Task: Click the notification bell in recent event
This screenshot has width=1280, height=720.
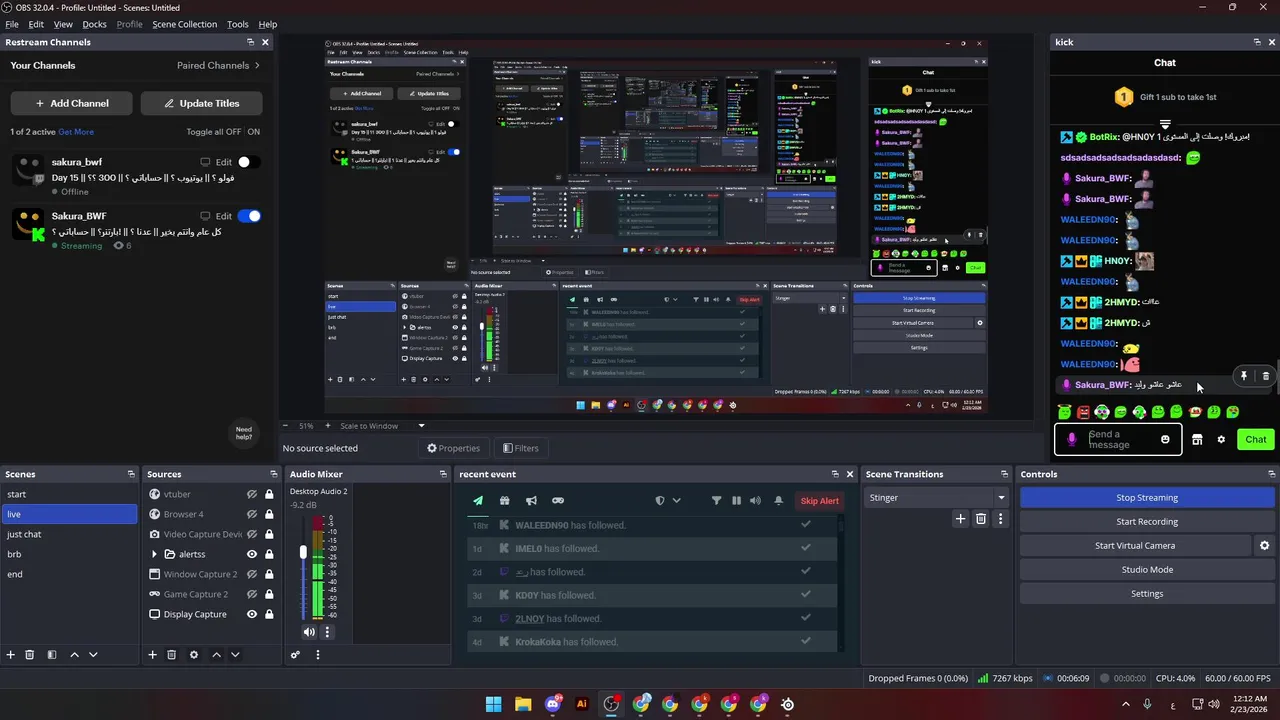Action: pyautogui.click(x=778, y=501)
